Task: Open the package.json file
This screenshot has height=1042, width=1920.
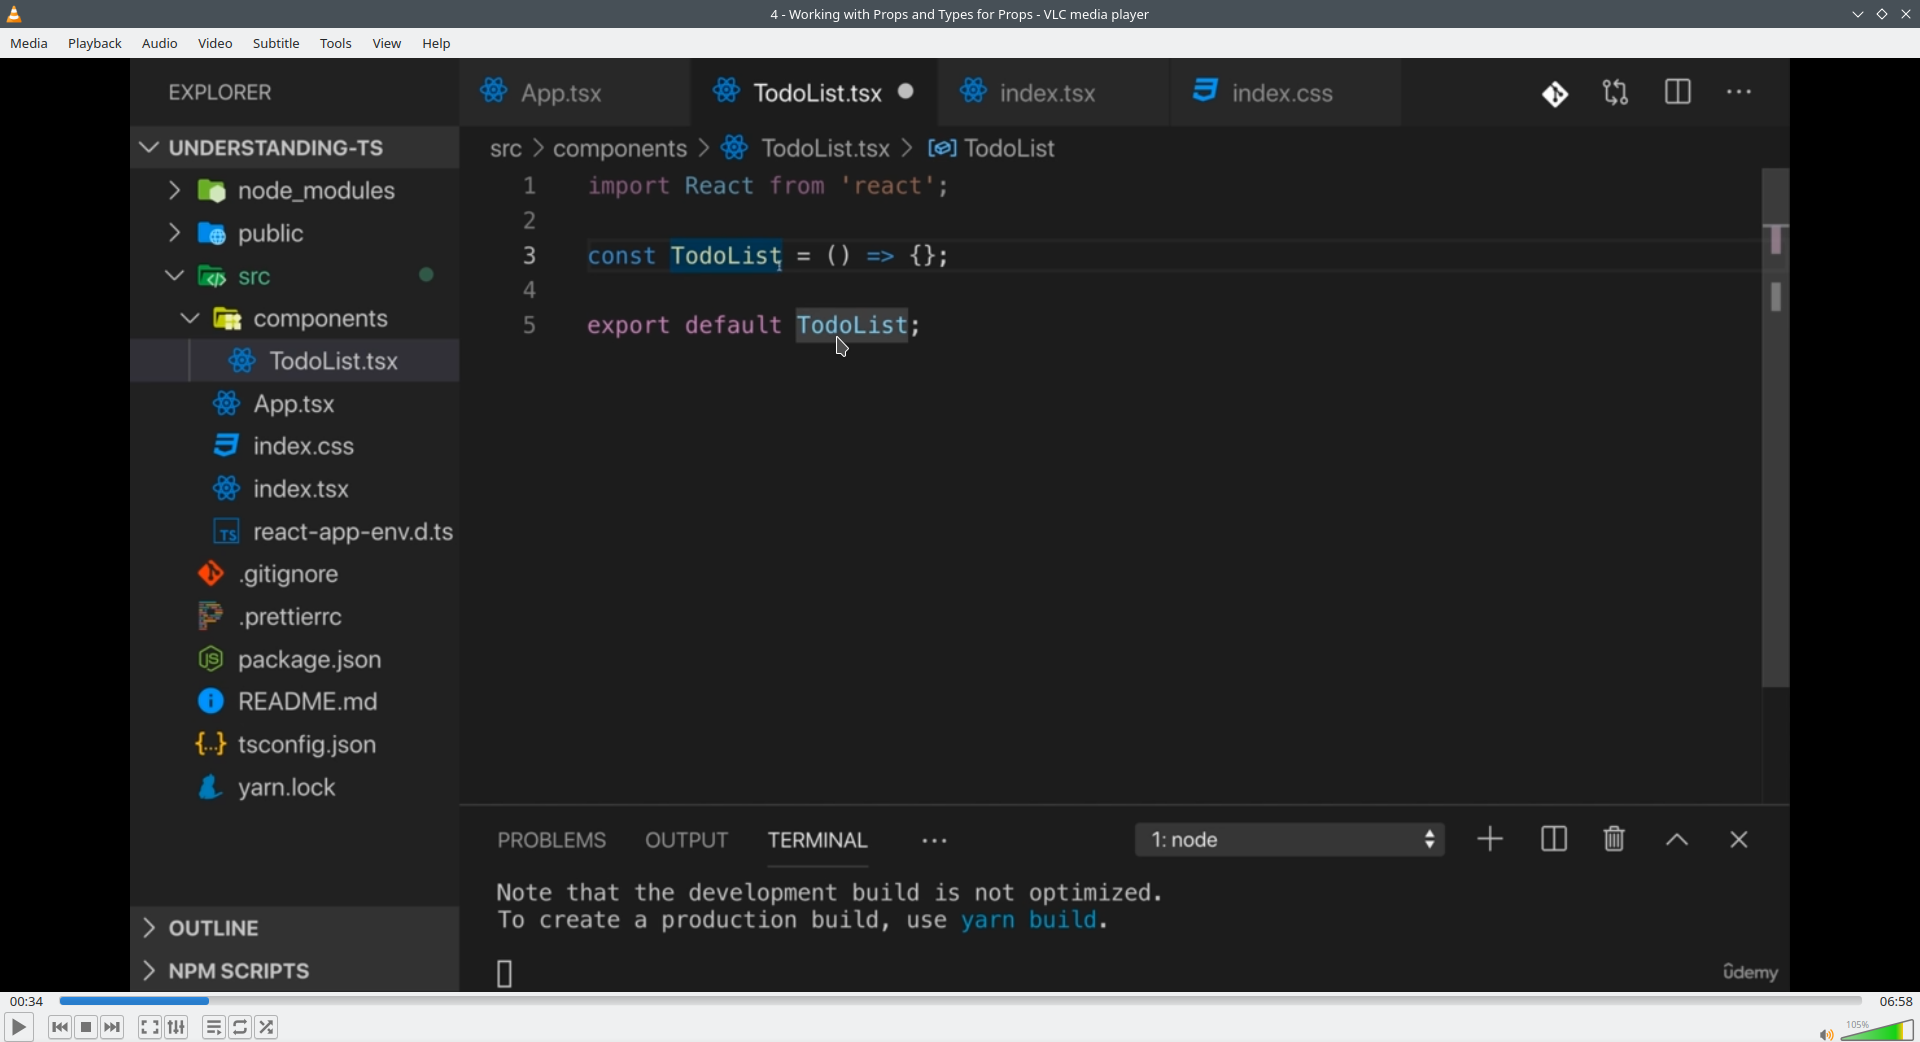Action: (x=294, y=660)
